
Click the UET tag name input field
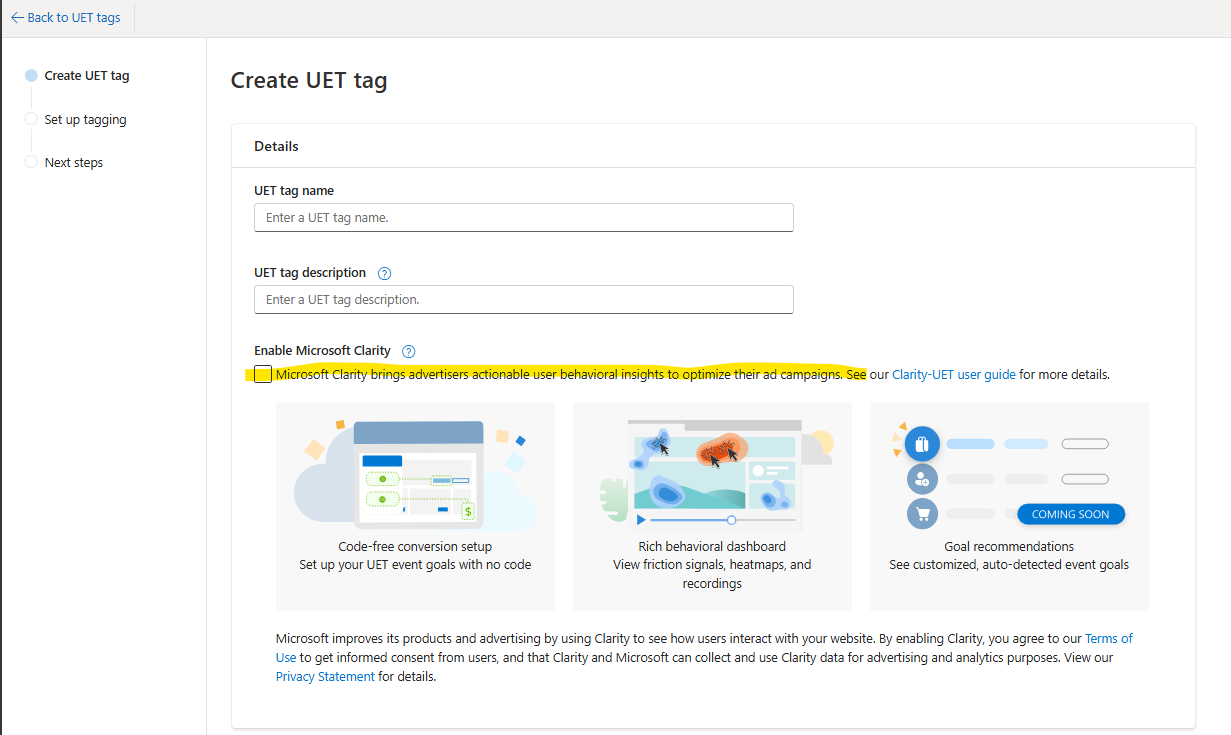point(524,217)
